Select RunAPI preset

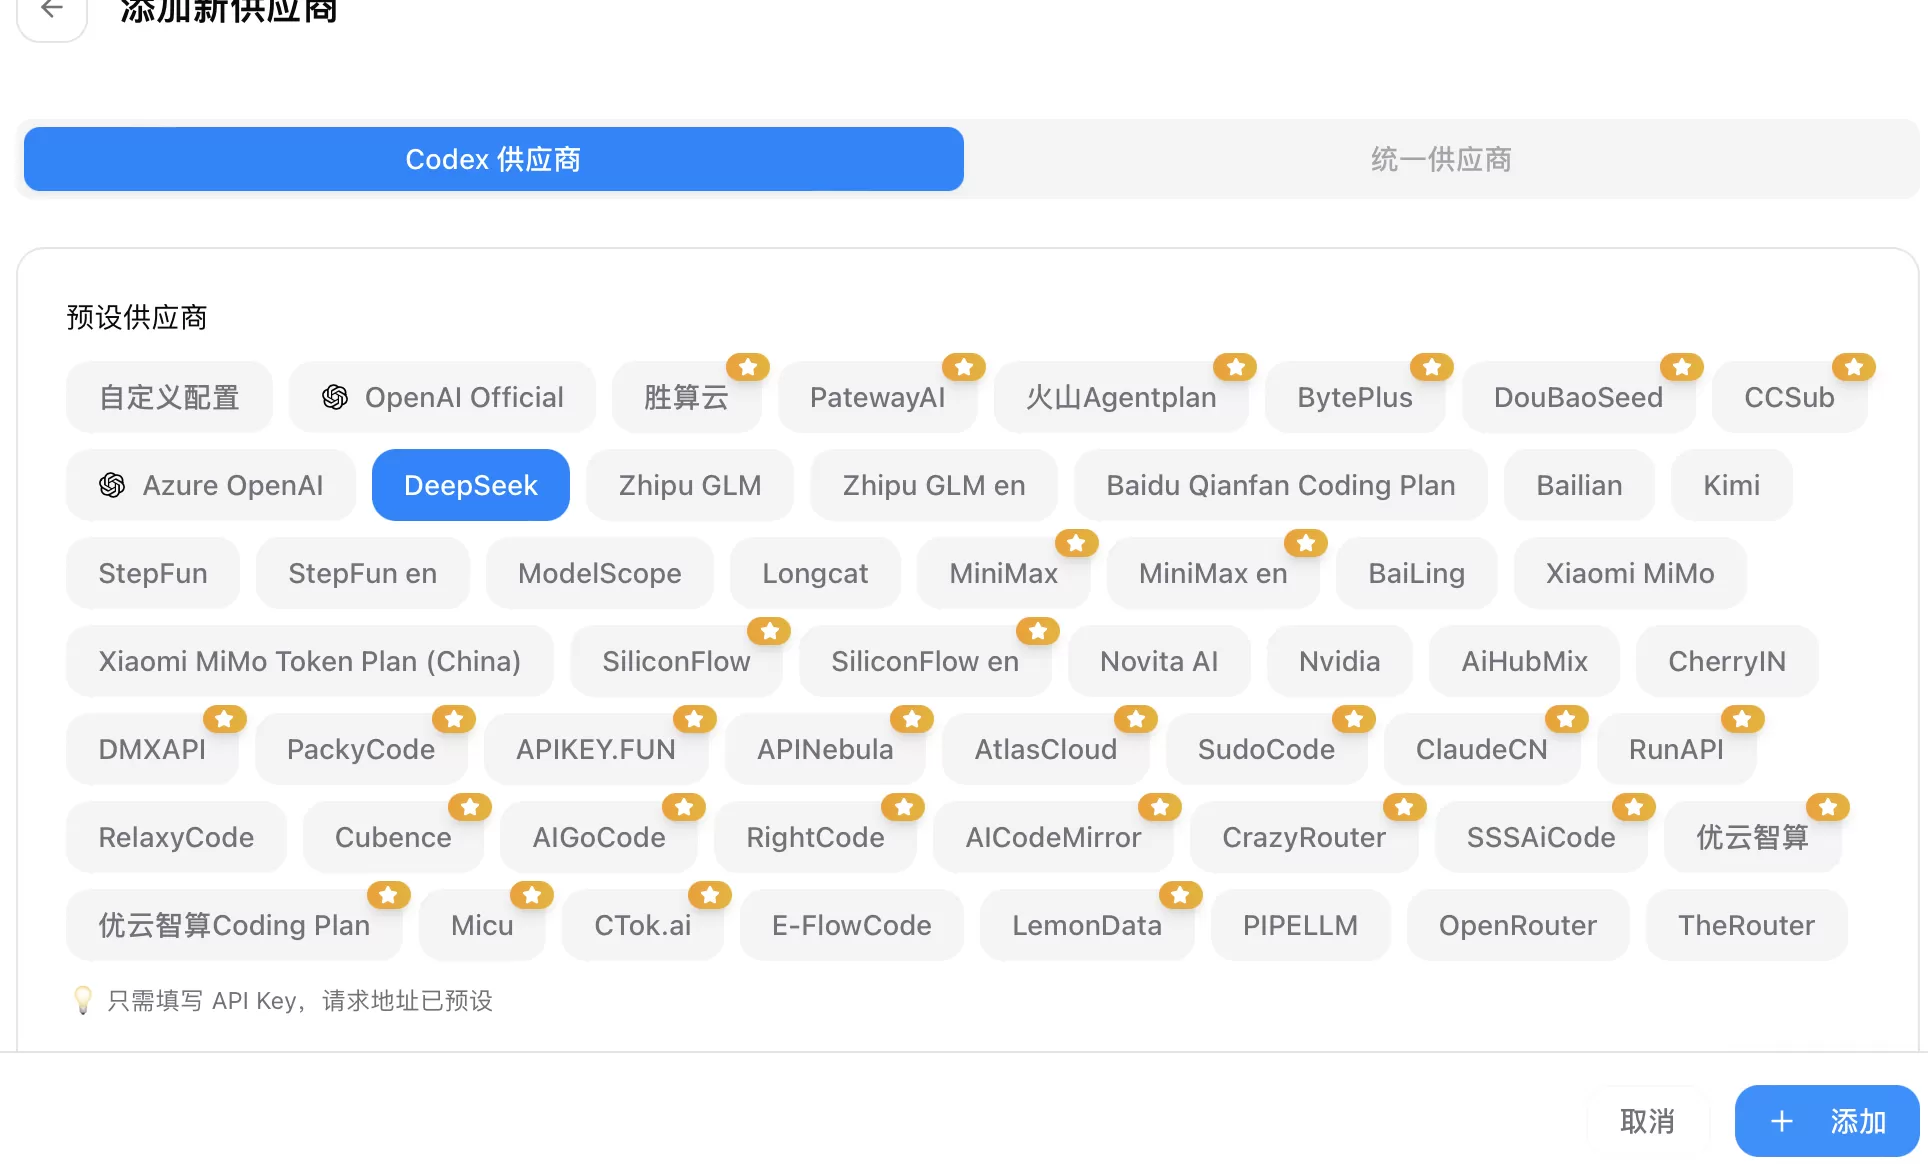tap(1676, 749)
